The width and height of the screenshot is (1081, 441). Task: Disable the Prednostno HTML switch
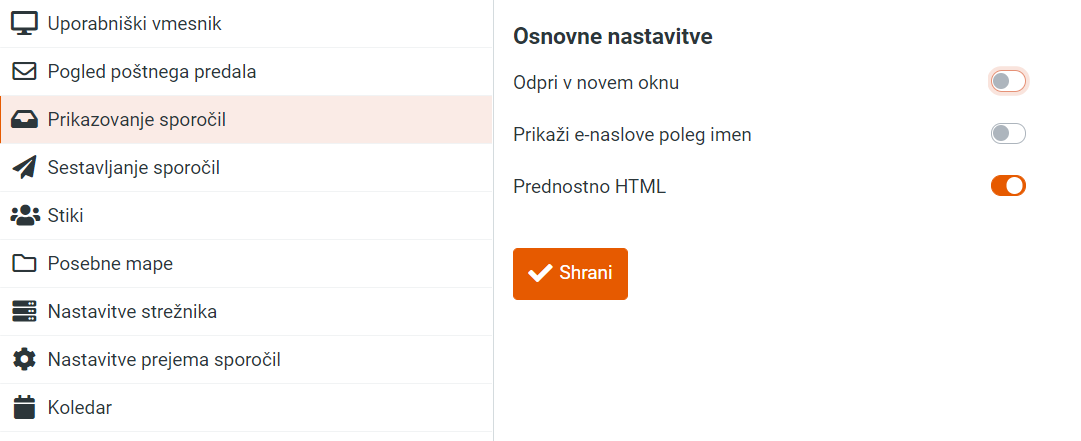pyautogui.click(x=1008, y=185)
